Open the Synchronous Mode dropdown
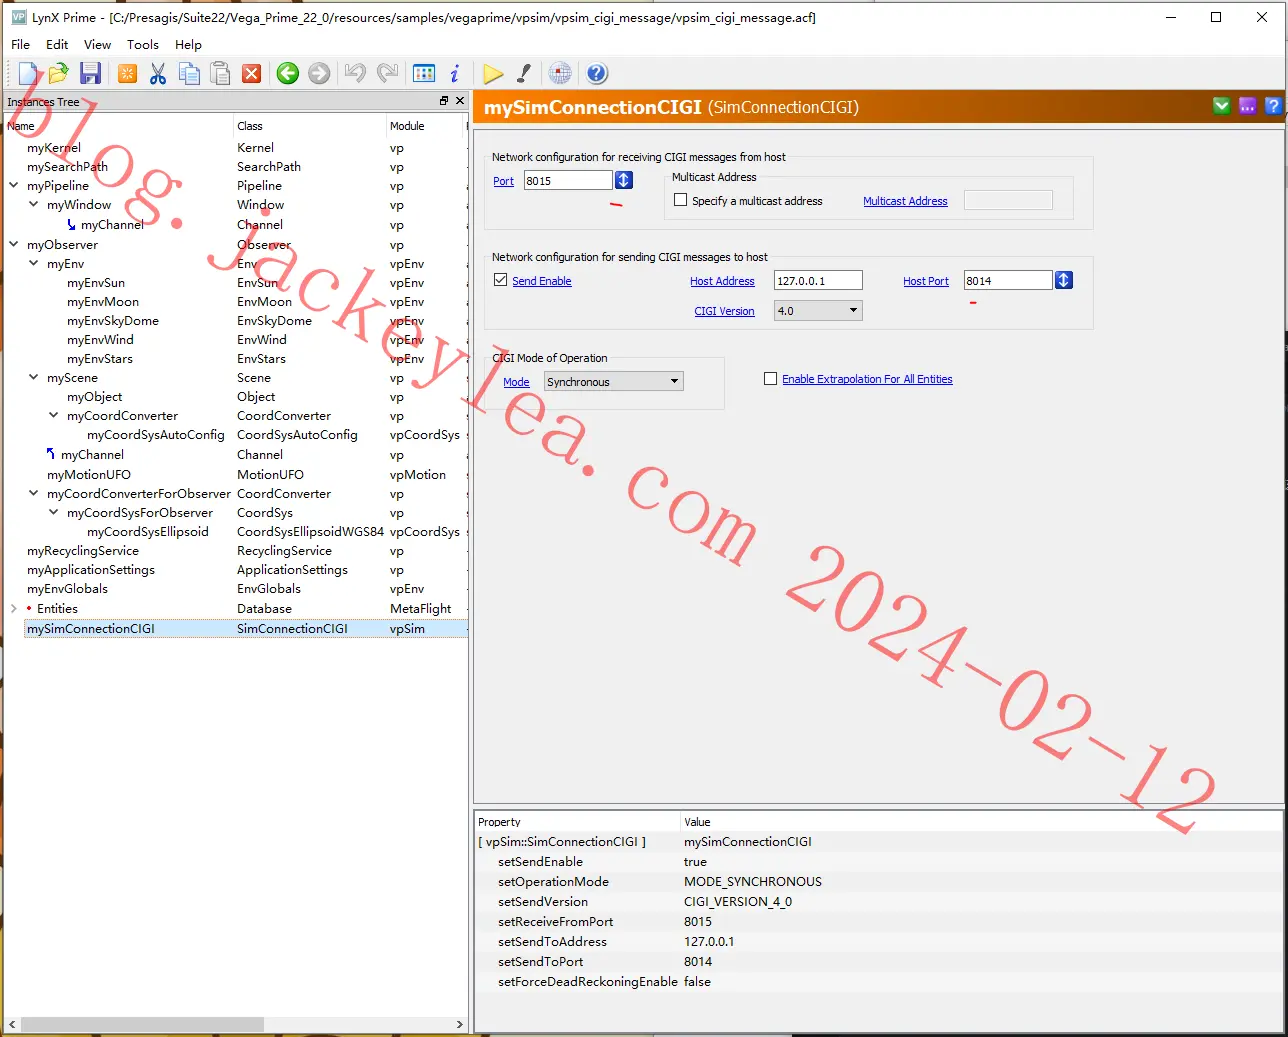Image resolution: width=1288 pixels, height=1037 pixels. pyautogui.click(x=614, y=381)
